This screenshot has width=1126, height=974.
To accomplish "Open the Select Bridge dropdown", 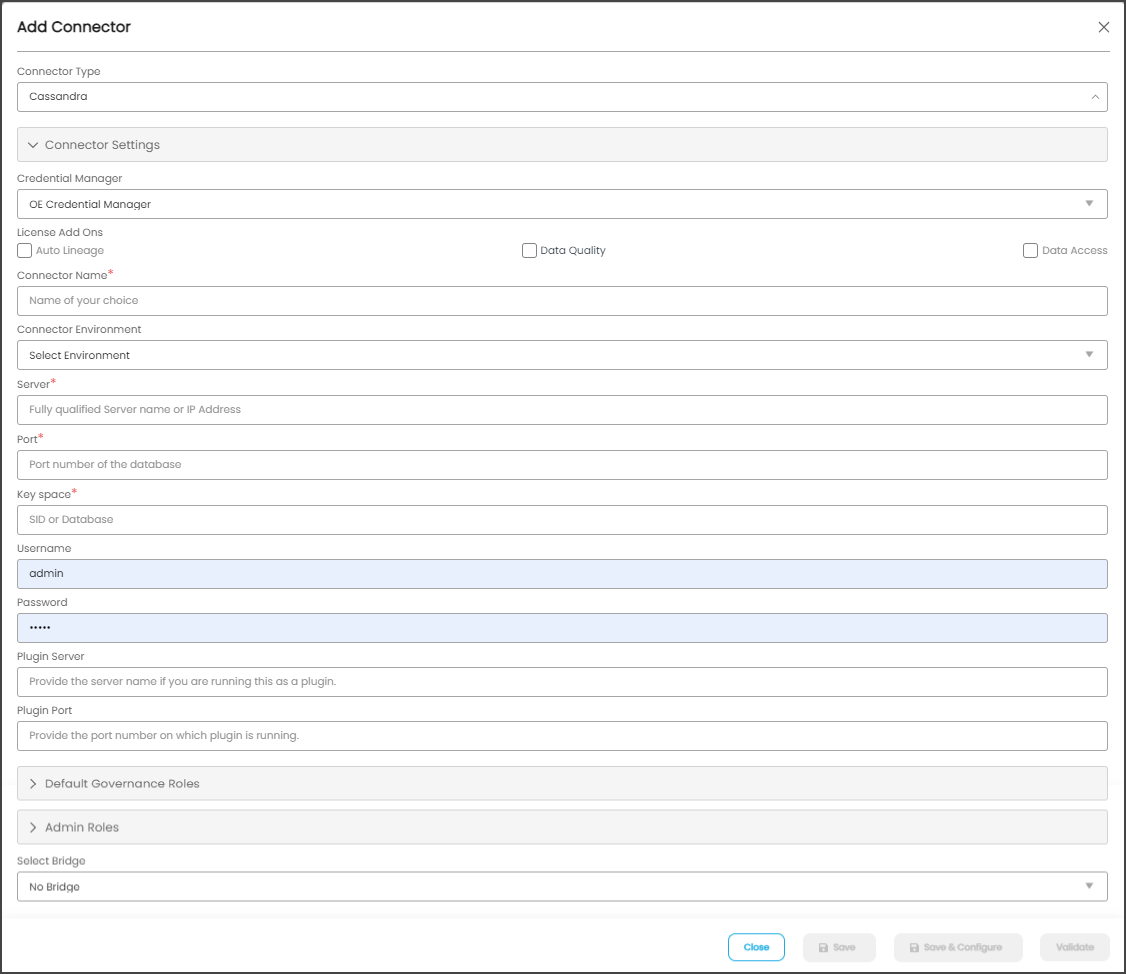I will coord(562,886).
